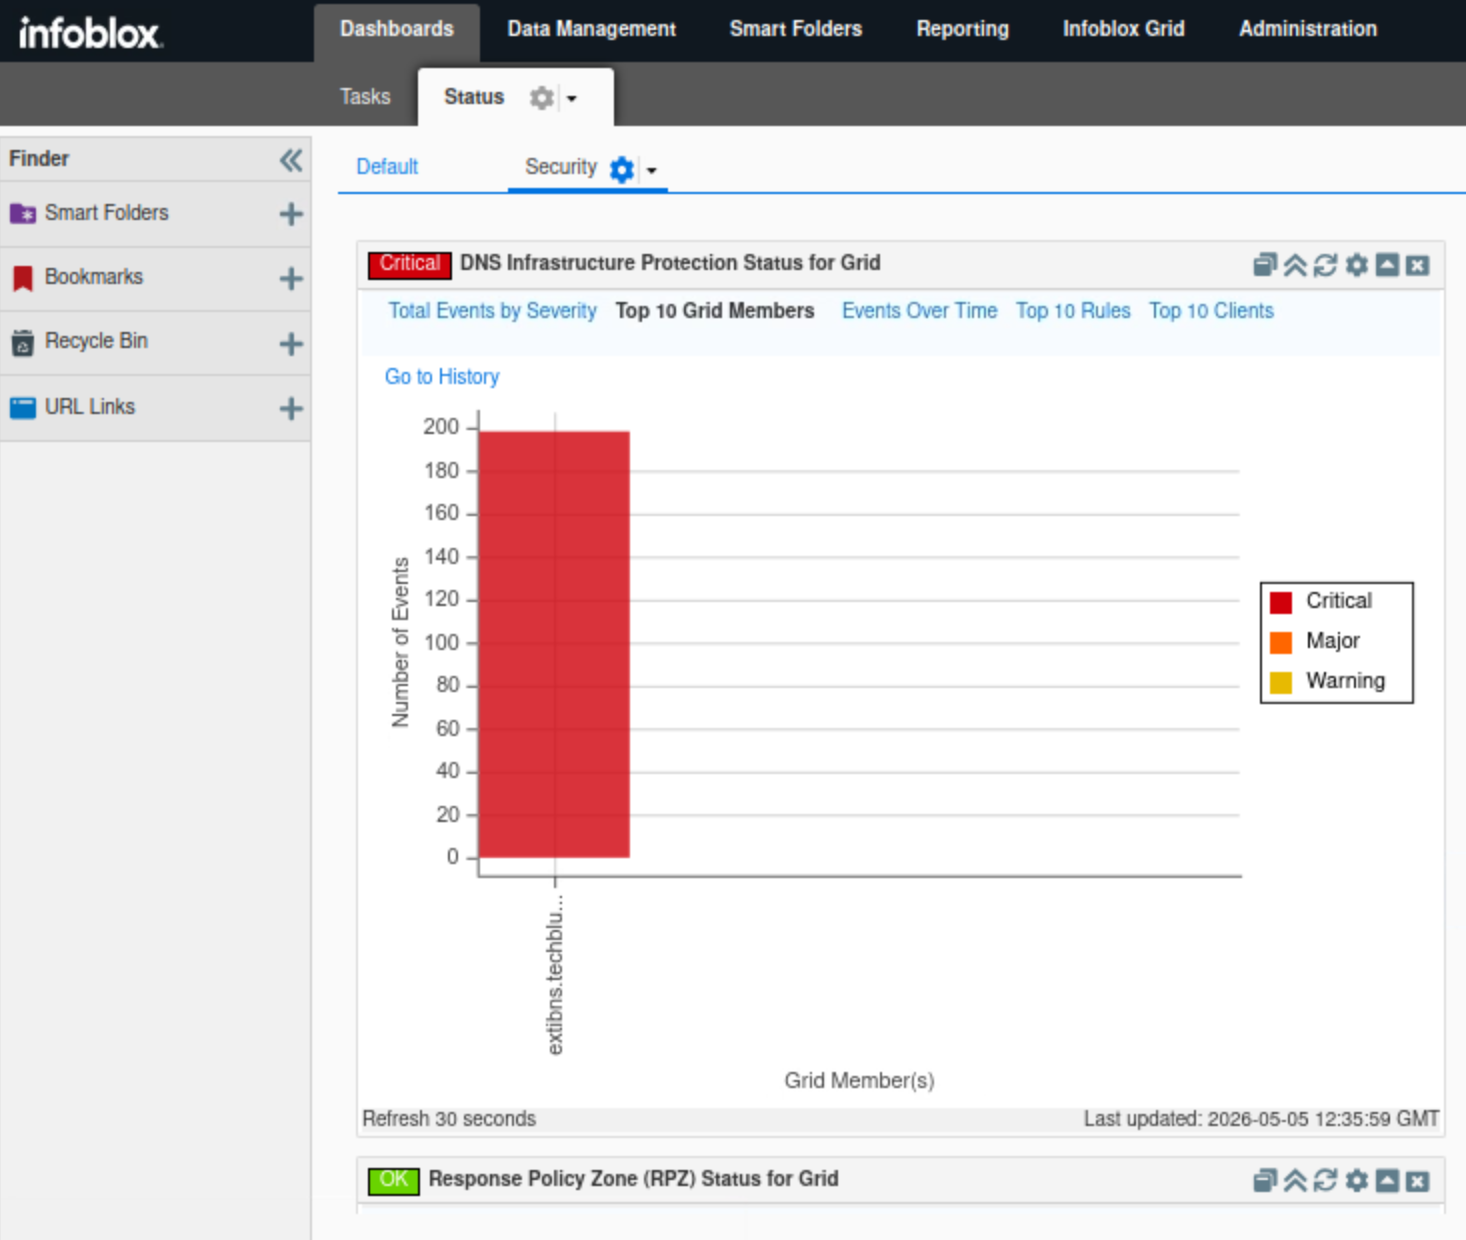This screenshot has height=1240, width=1466.
Task: Select the Status sub-tab
Action: pos(474,97)
